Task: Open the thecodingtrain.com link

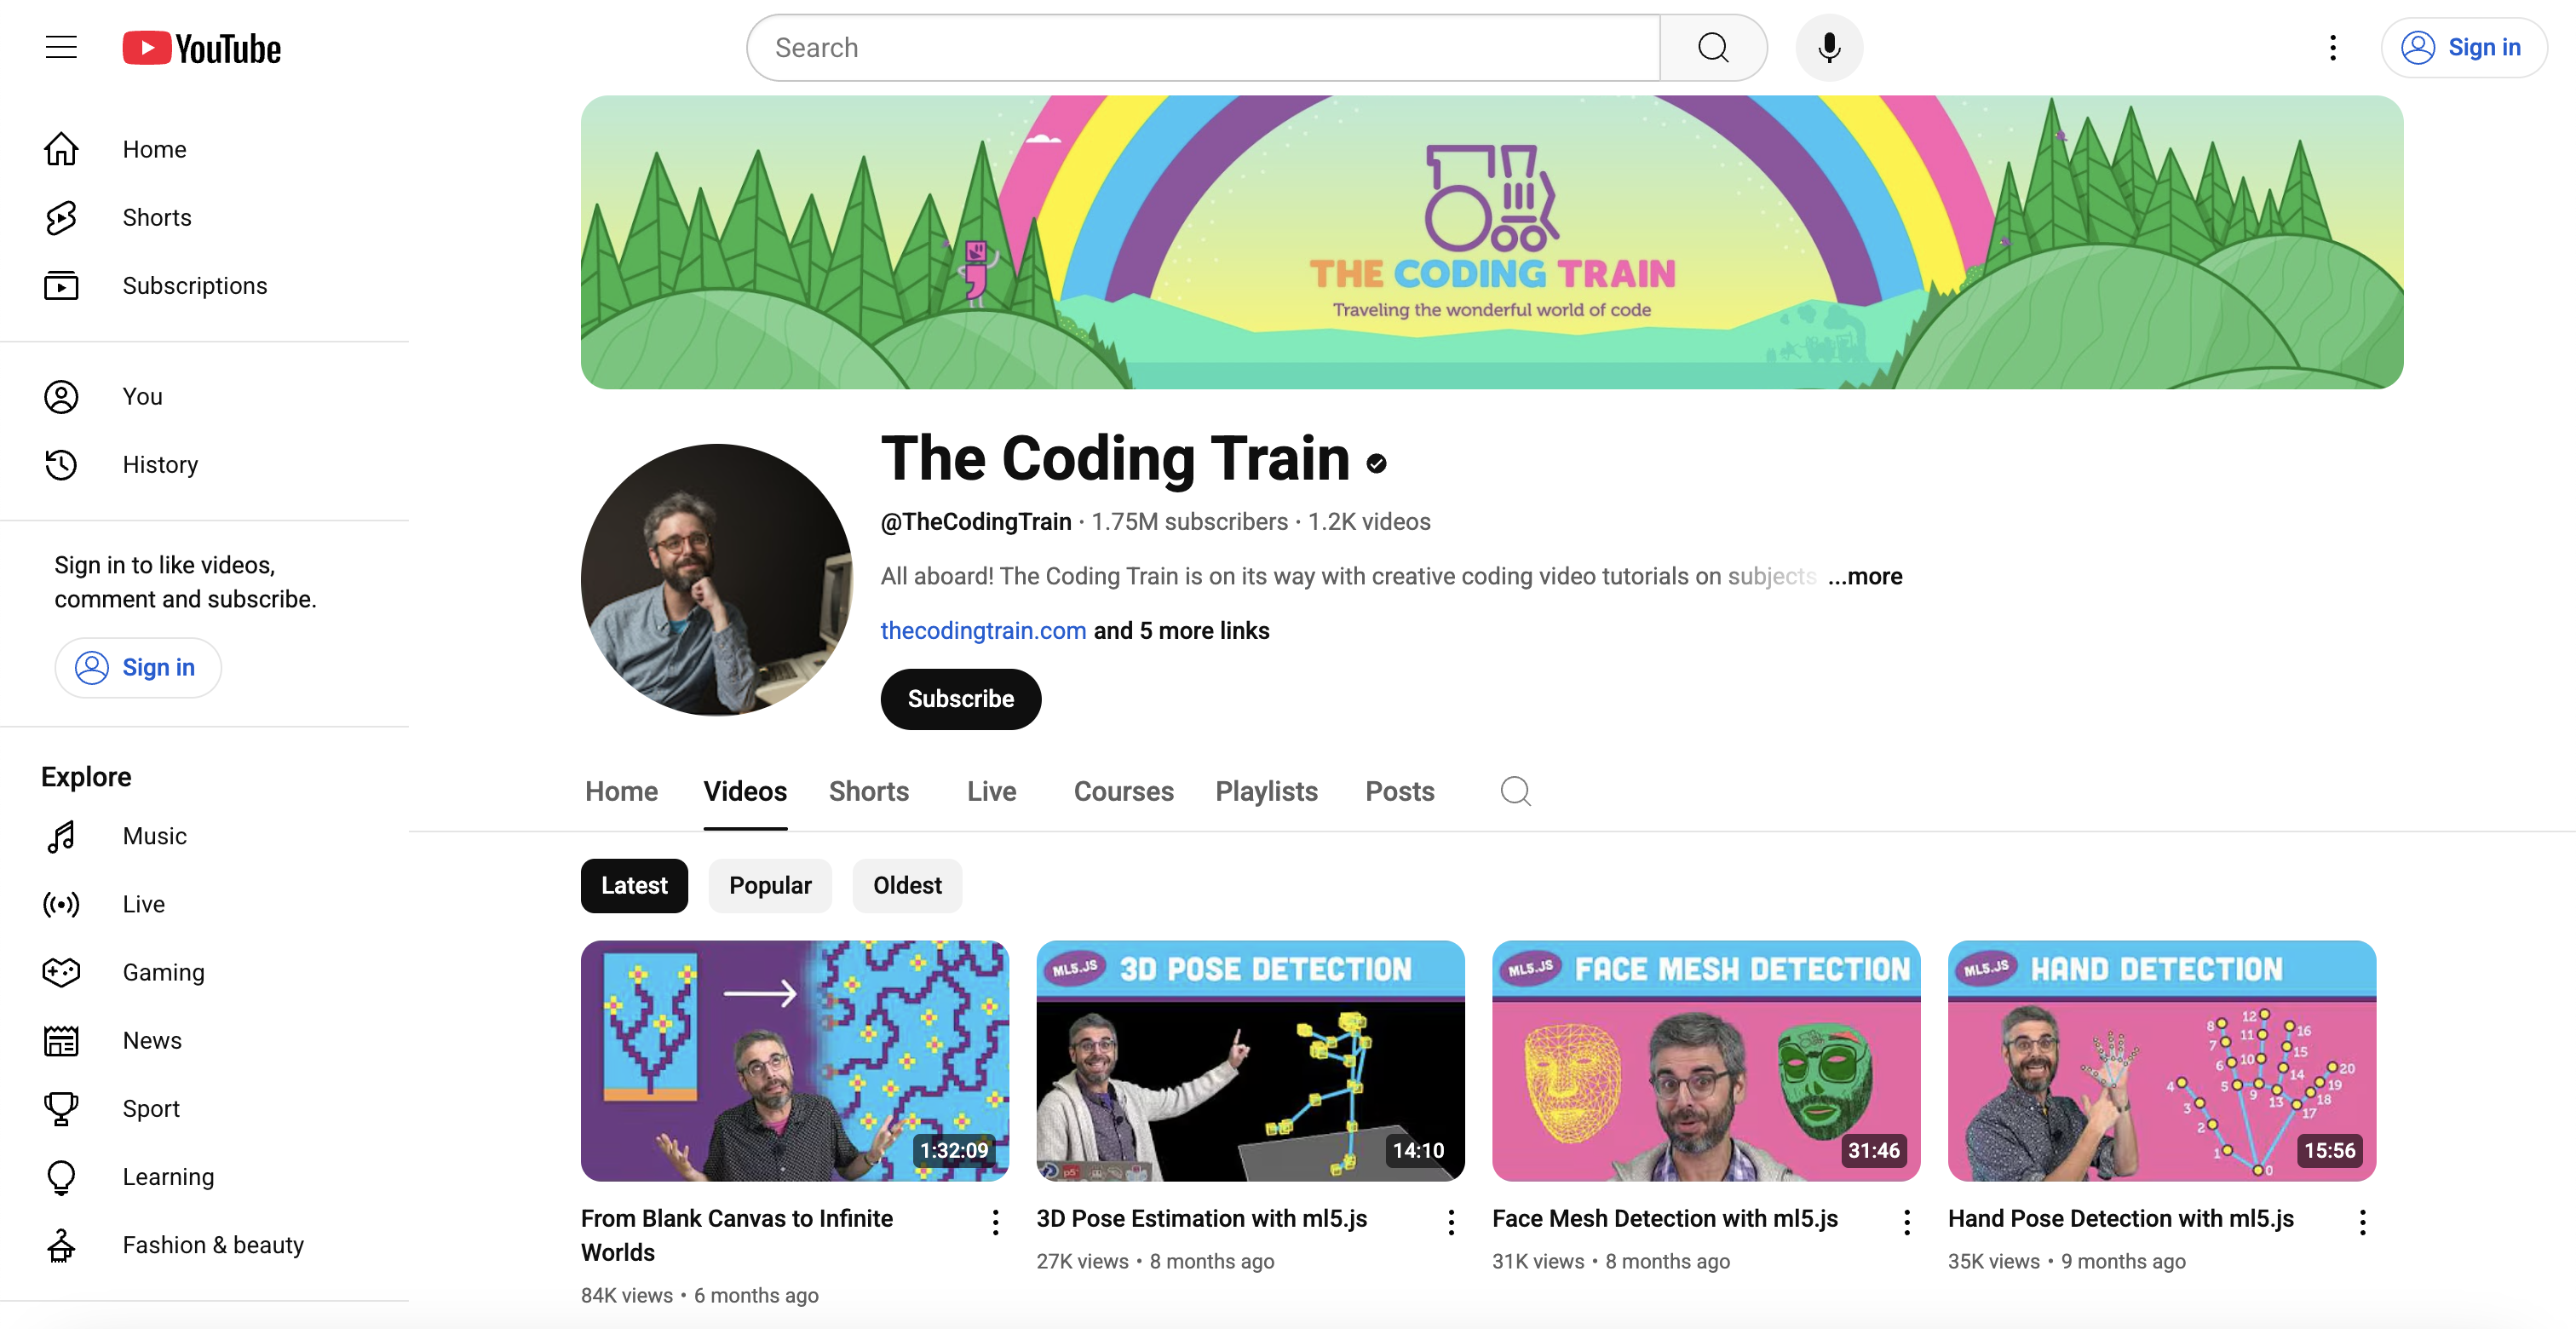Action: tap(983, 630)
